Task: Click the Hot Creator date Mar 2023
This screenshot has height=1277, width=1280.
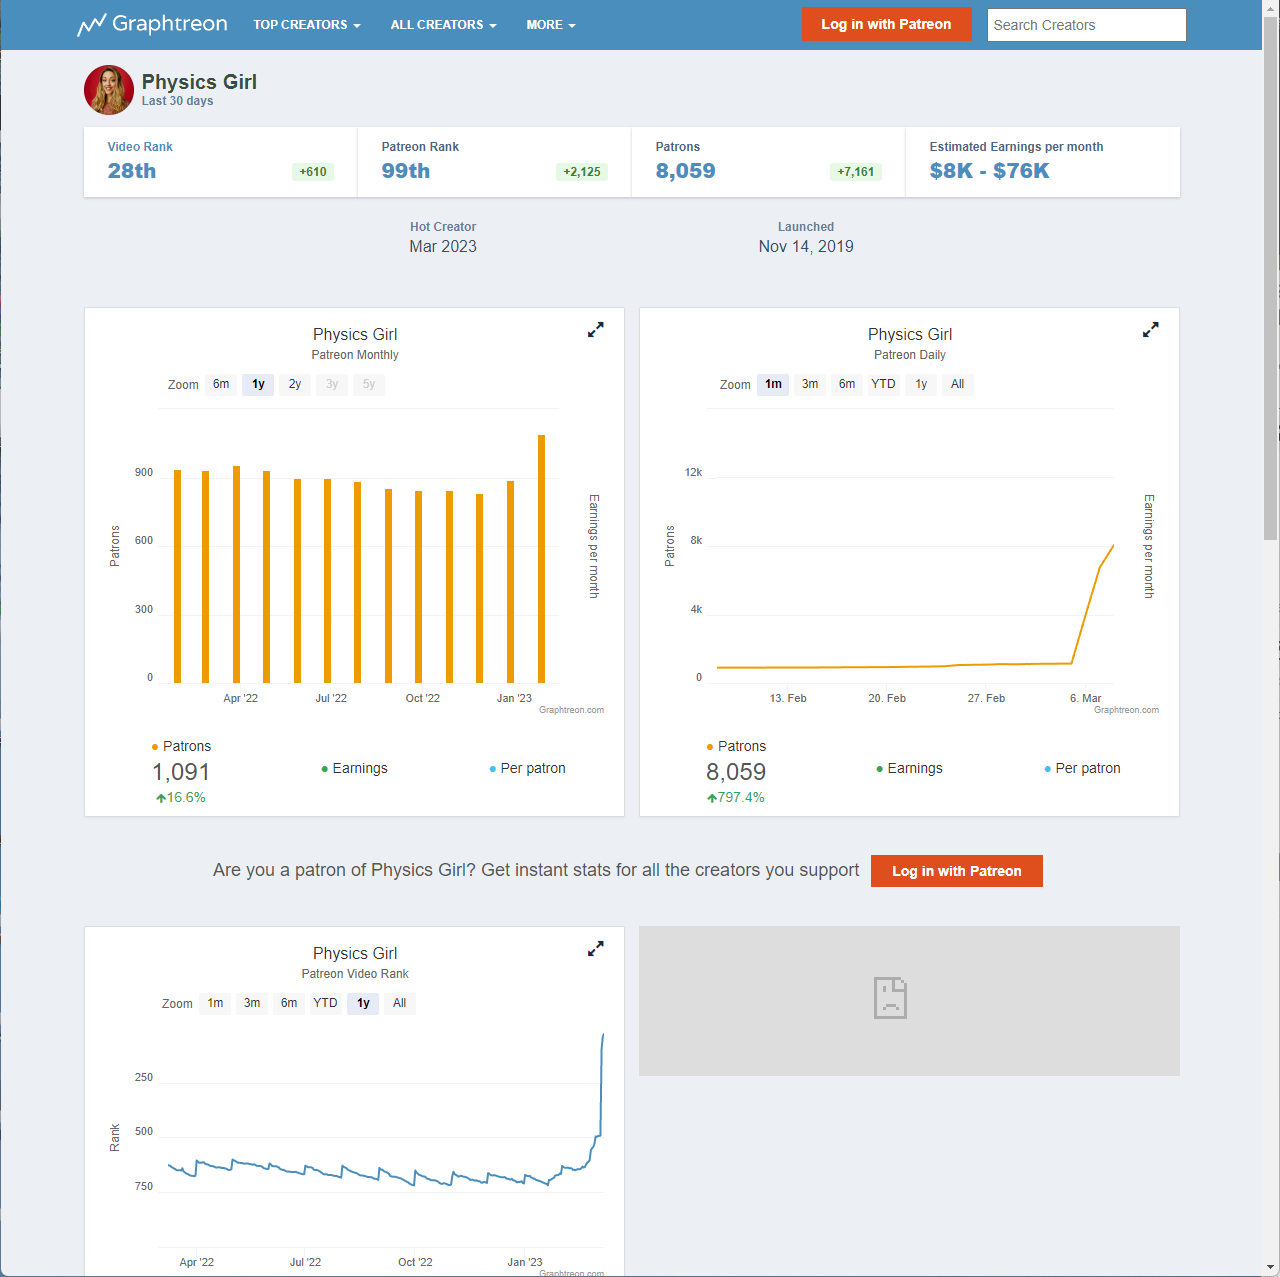Action: click(x=443, y=247)
